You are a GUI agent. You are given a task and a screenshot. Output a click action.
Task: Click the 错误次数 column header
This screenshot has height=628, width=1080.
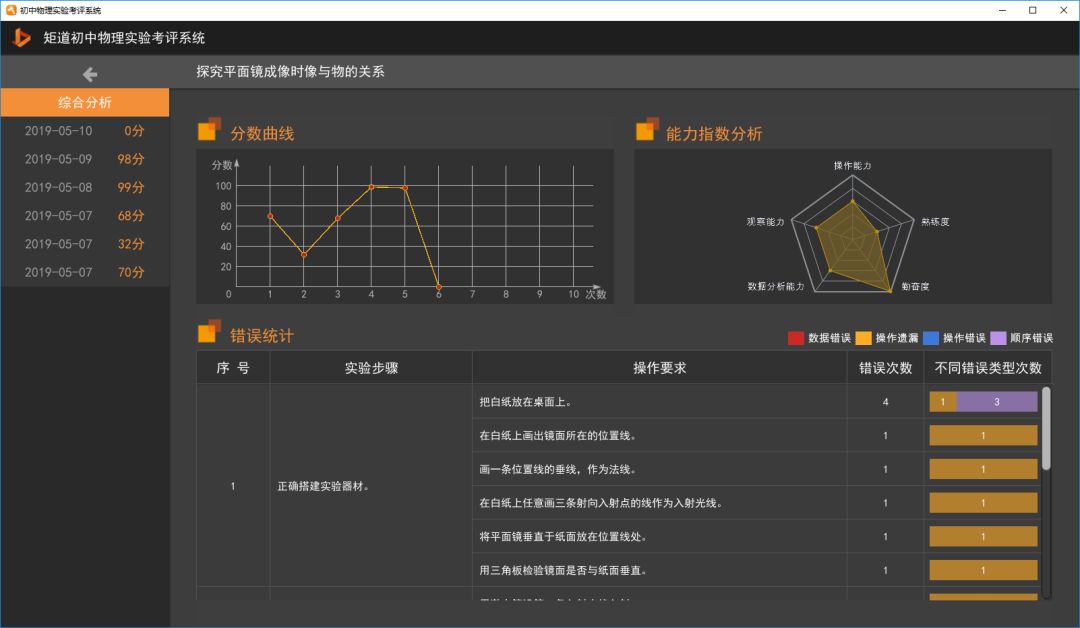(885, 368)
